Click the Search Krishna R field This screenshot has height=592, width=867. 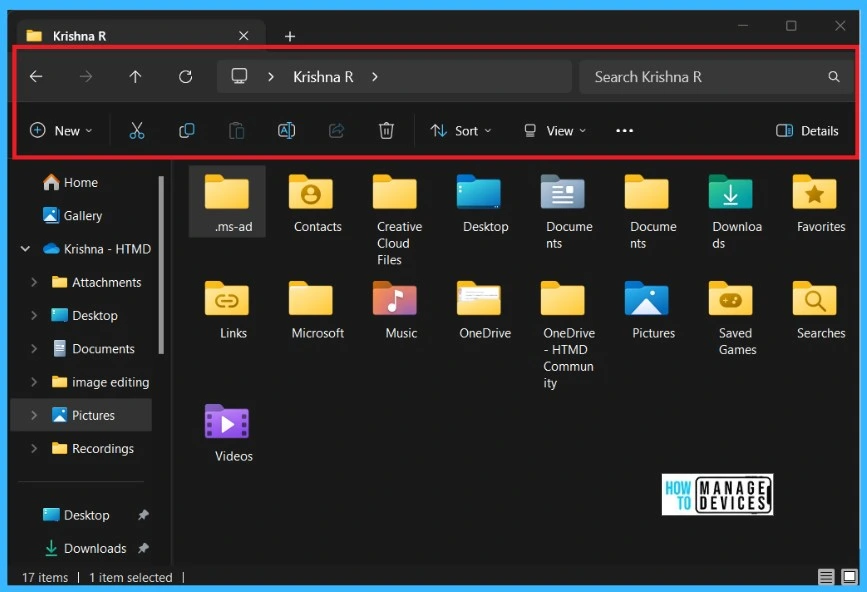(717, 76)
